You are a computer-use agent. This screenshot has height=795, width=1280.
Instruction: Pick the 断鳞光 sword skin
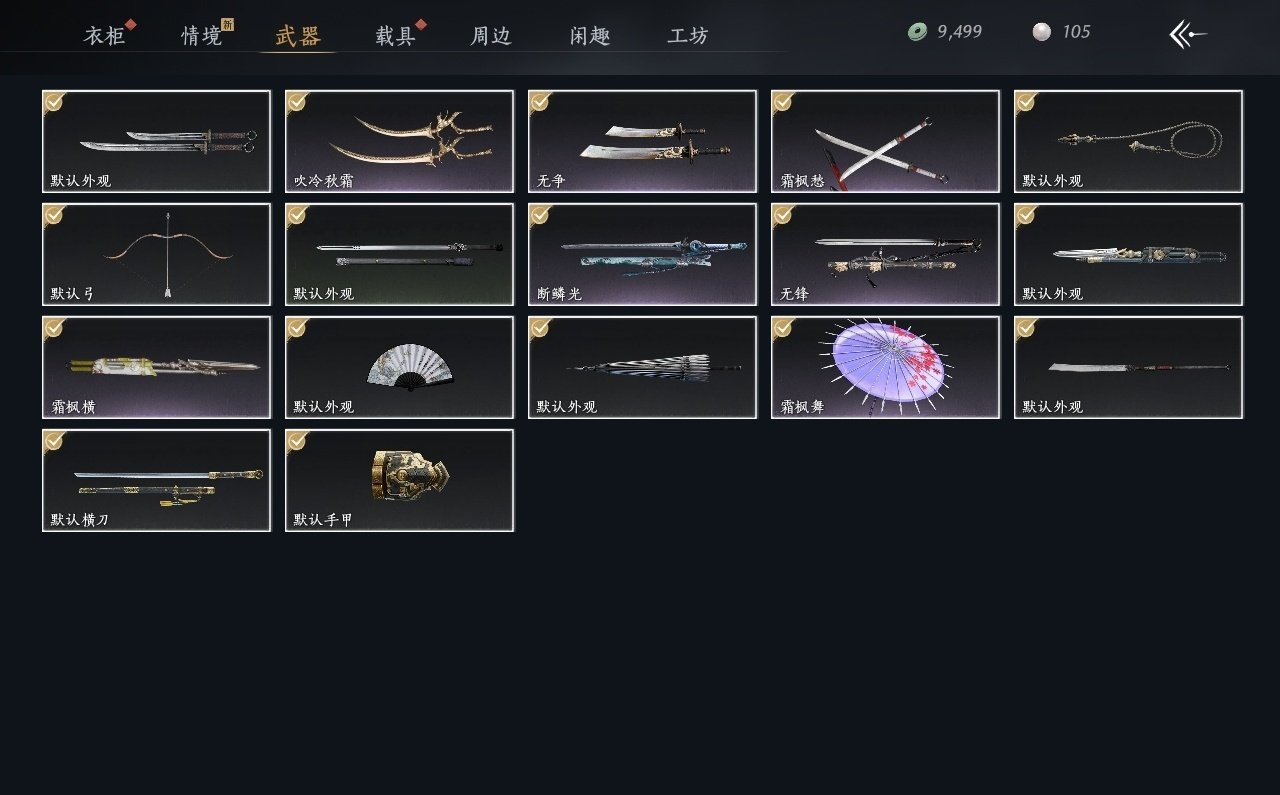click(x=642, y=254)
